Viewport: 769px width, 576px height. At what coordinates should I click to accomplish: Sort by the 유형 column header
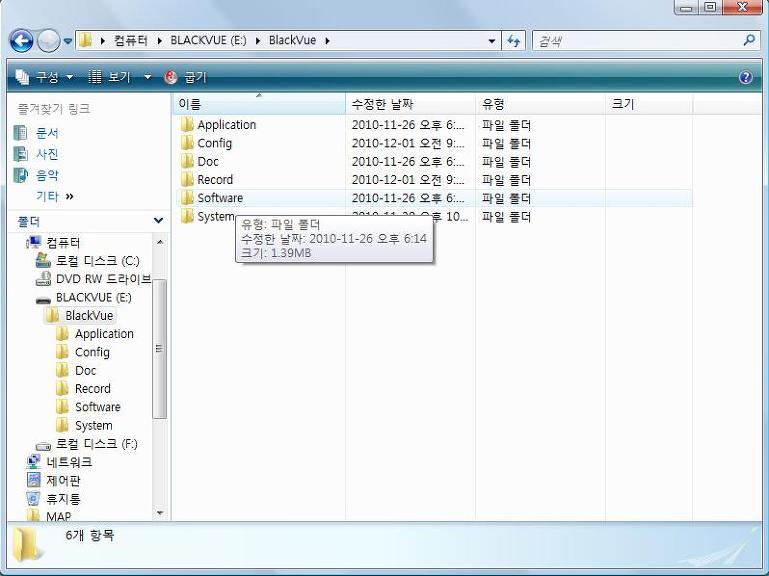pyautogui.click(x=540, y=104)
